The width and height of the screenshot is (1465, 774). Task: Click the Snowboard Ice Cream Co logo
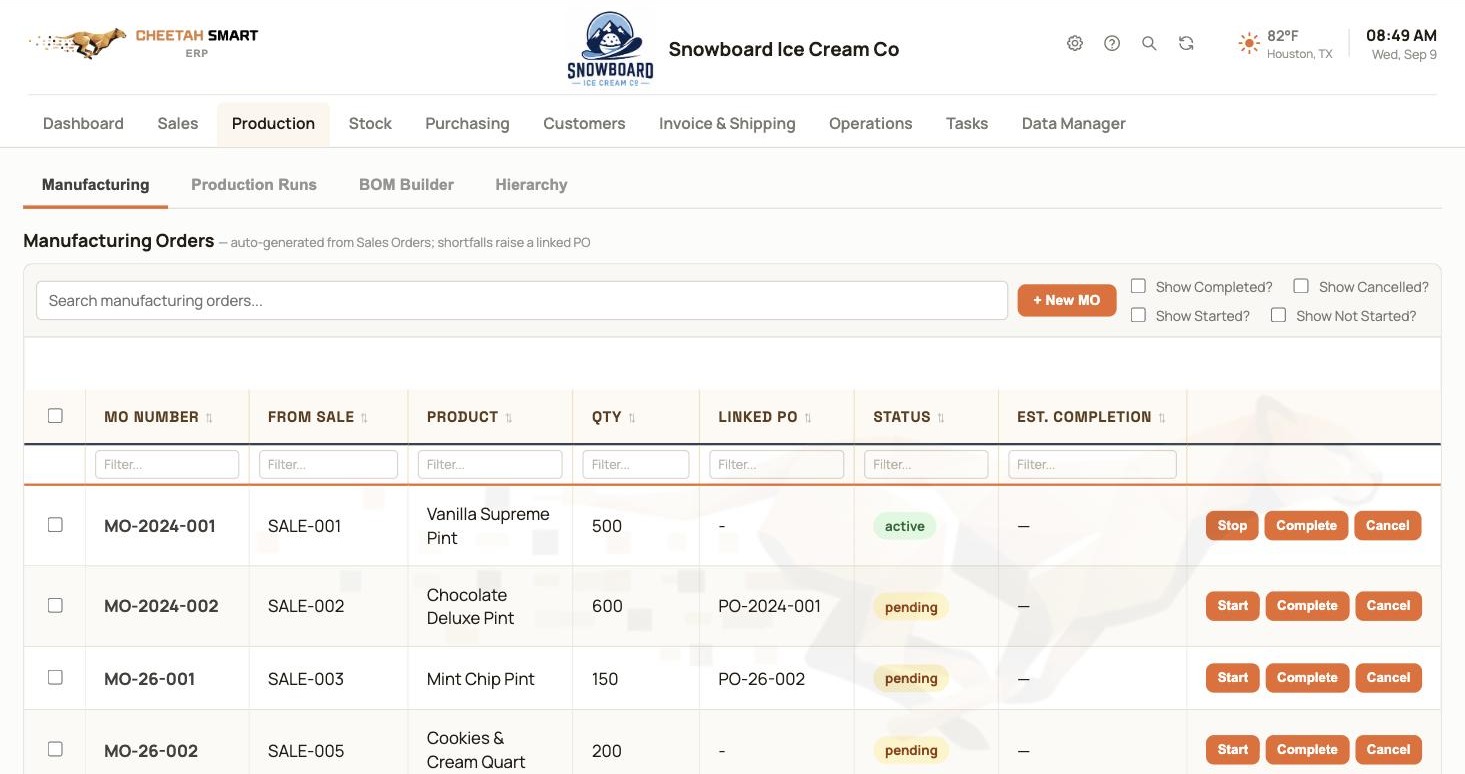click(610, 49)
